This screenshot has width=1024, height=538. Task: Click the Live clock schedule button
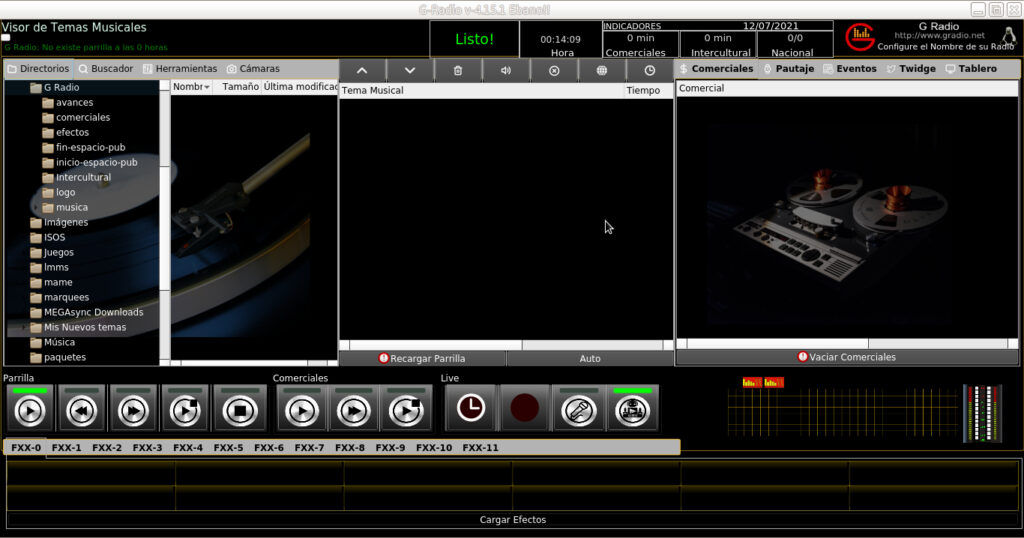coord(471,408)
